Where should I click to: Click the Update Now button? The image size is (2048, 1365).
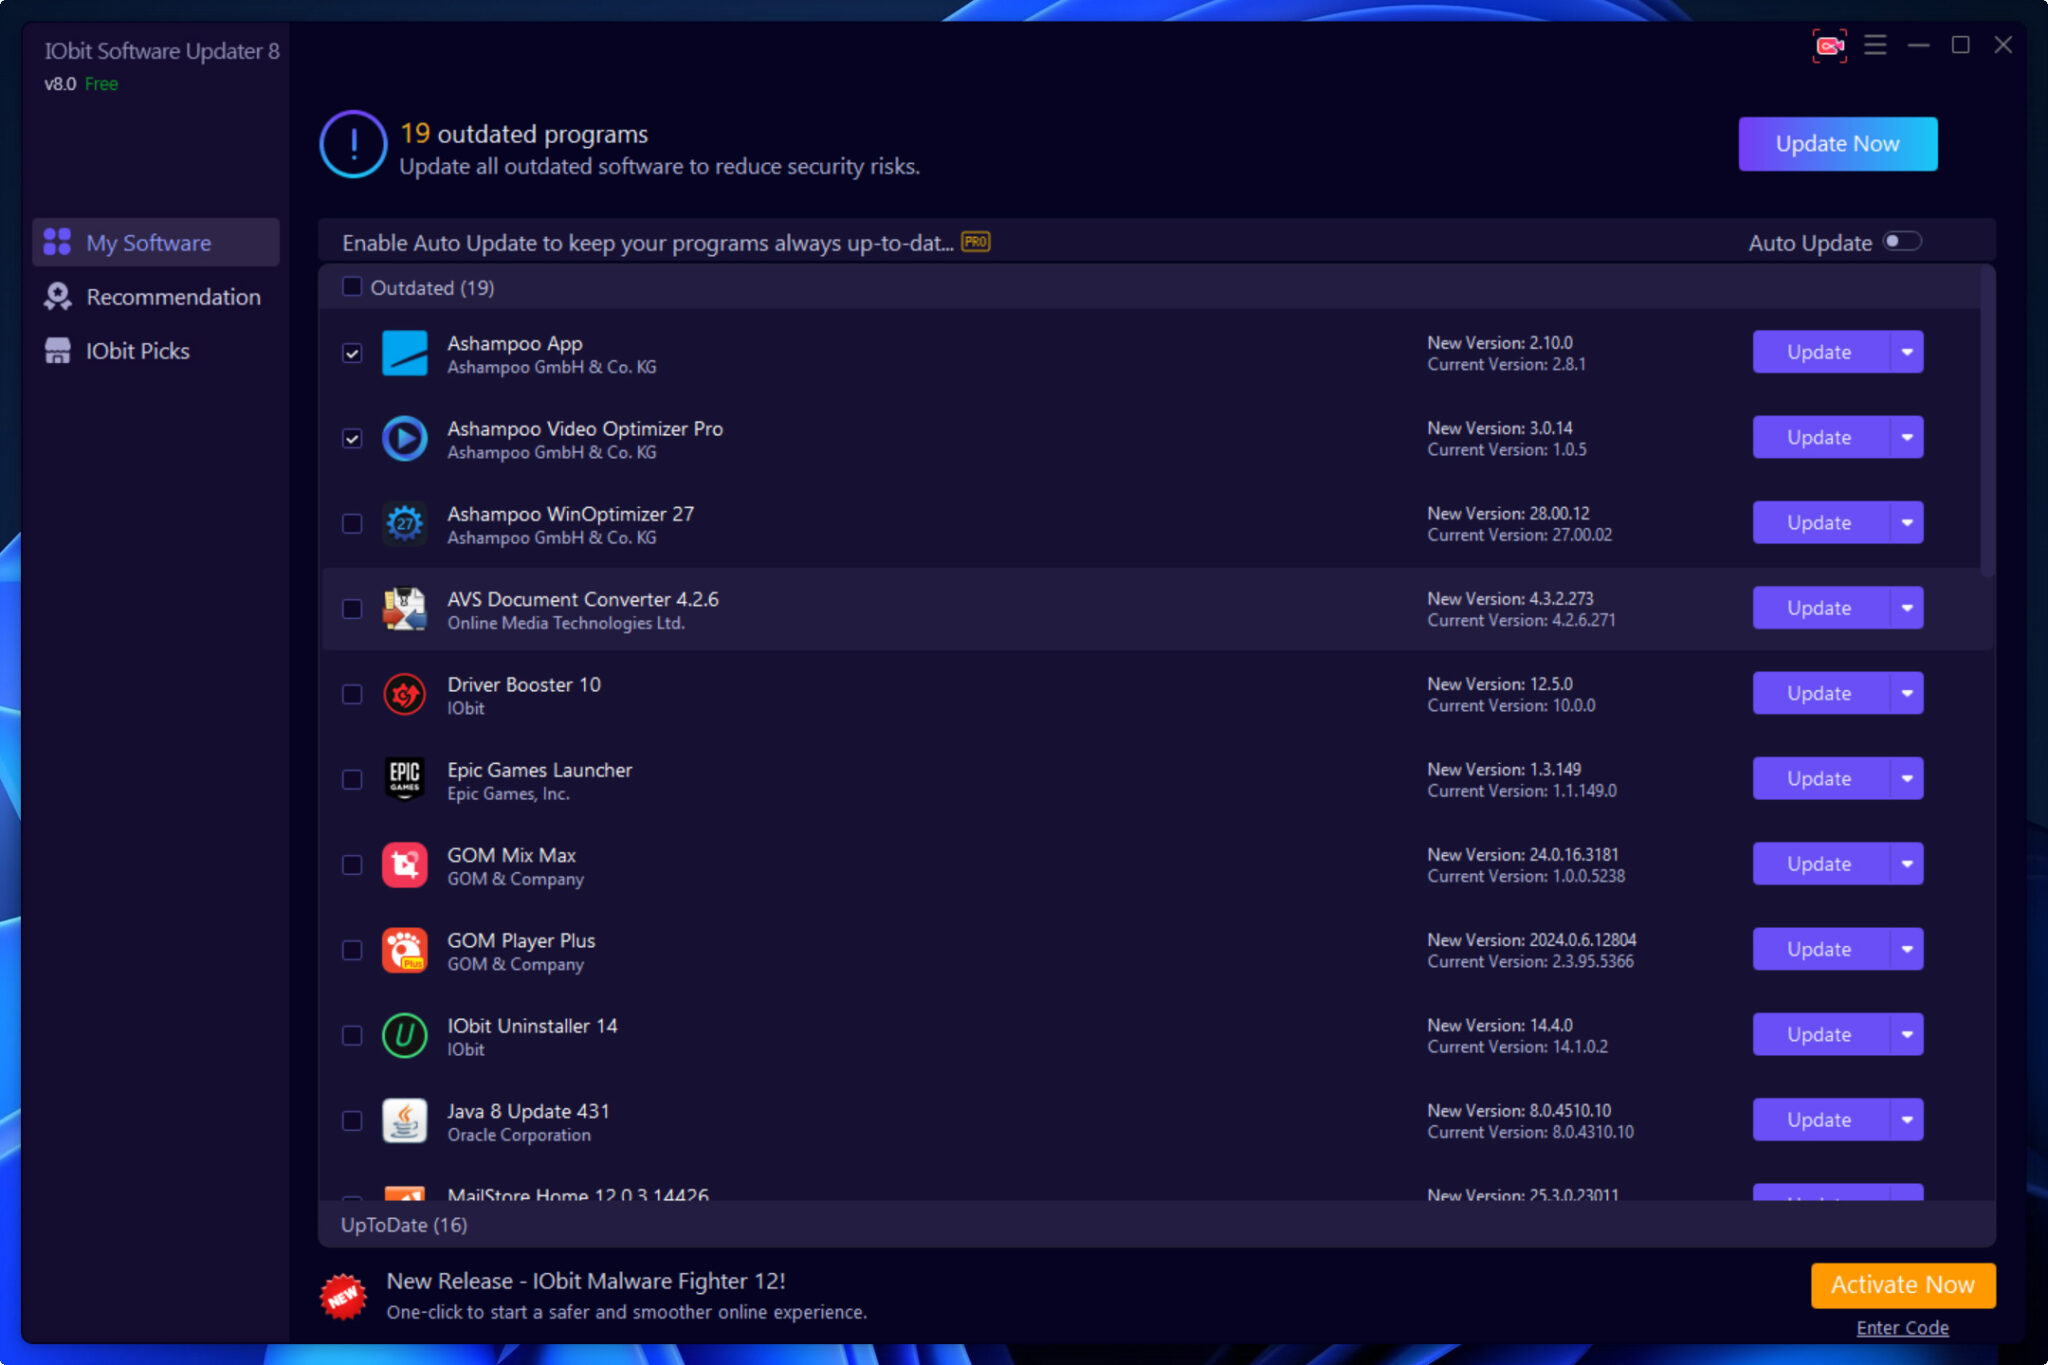(x=1837, y=143)
